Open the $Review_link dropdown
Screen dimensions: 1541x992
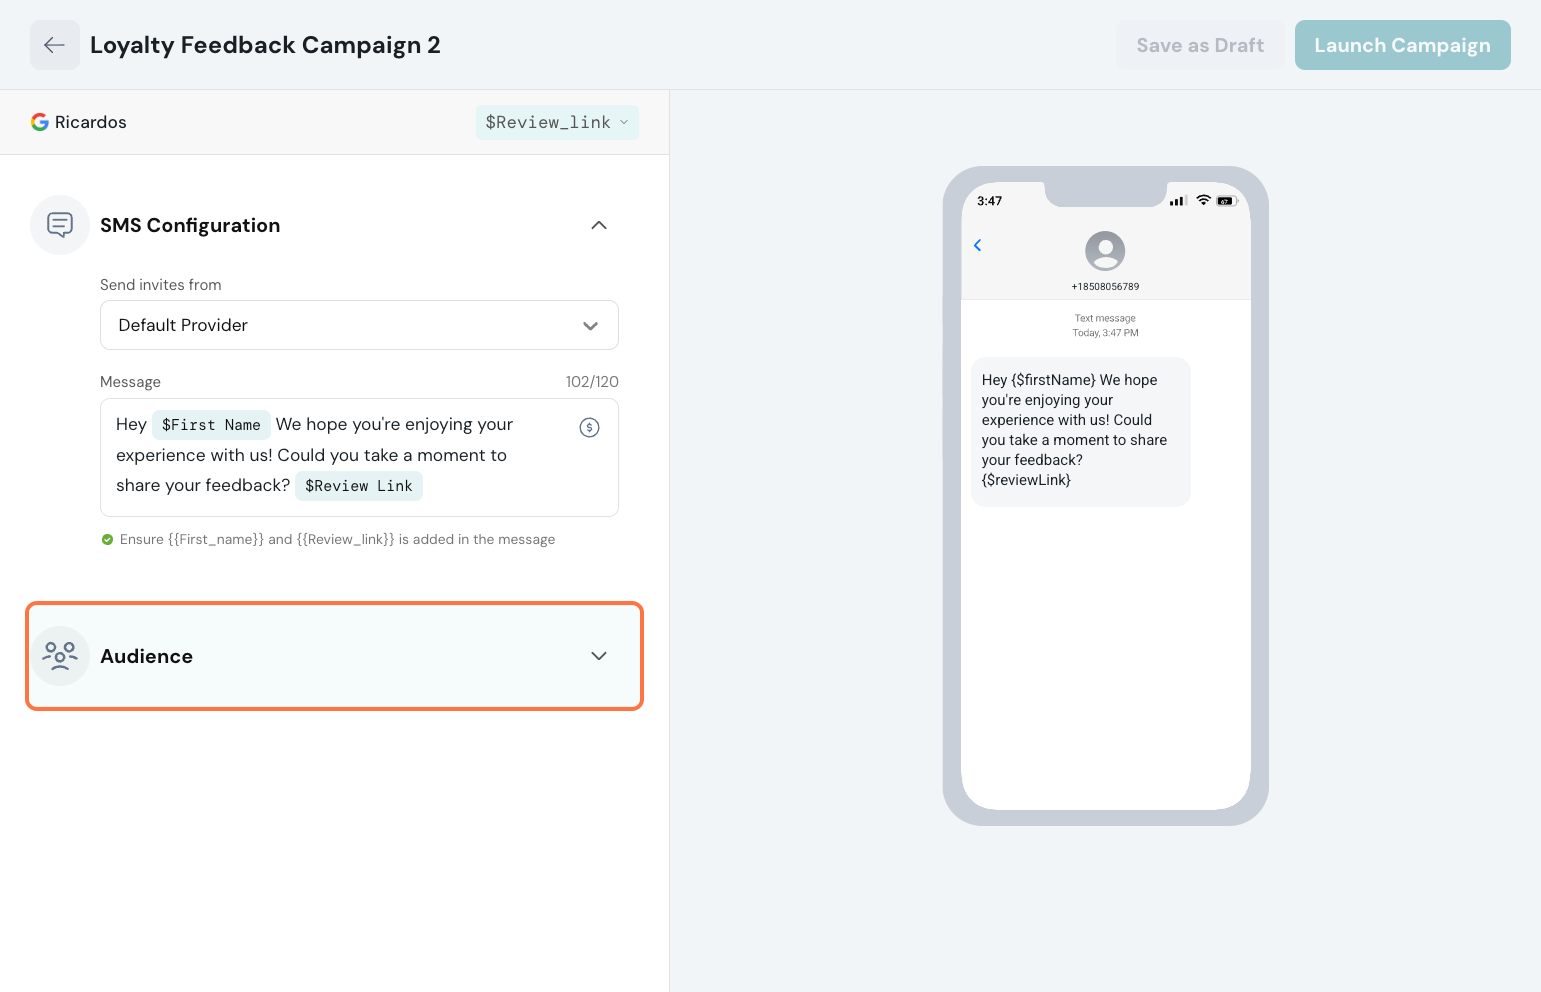(556, 122)
